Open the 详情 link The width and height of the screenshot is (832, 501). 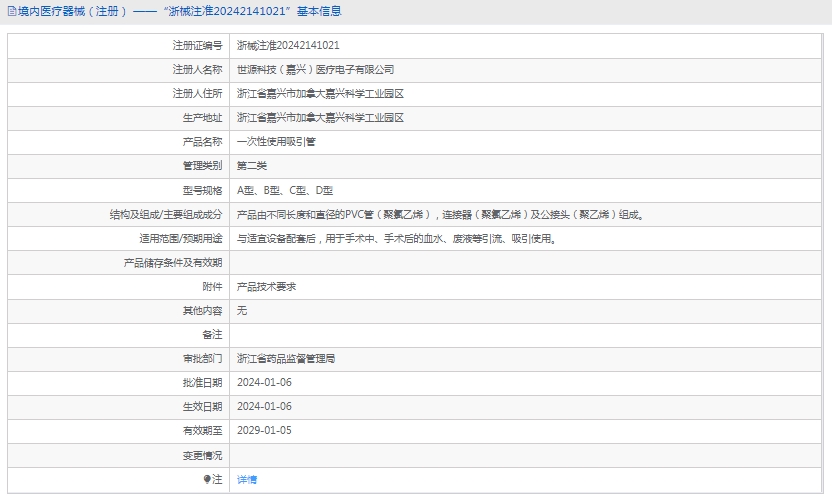(x=247, y=480)
